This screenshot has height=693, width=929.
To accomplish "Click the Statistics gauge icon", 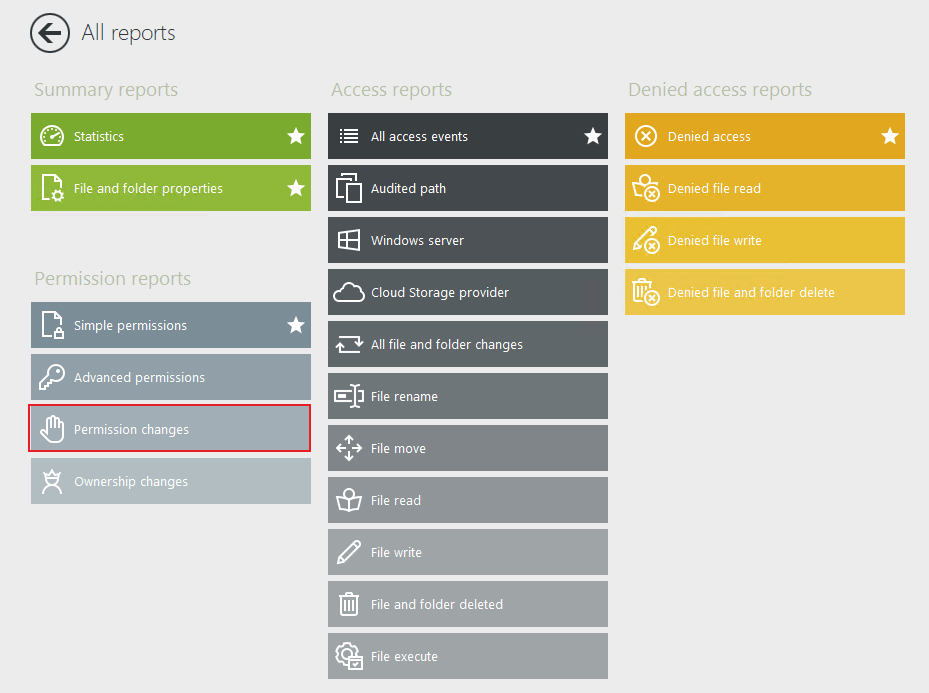I will 52,136.
